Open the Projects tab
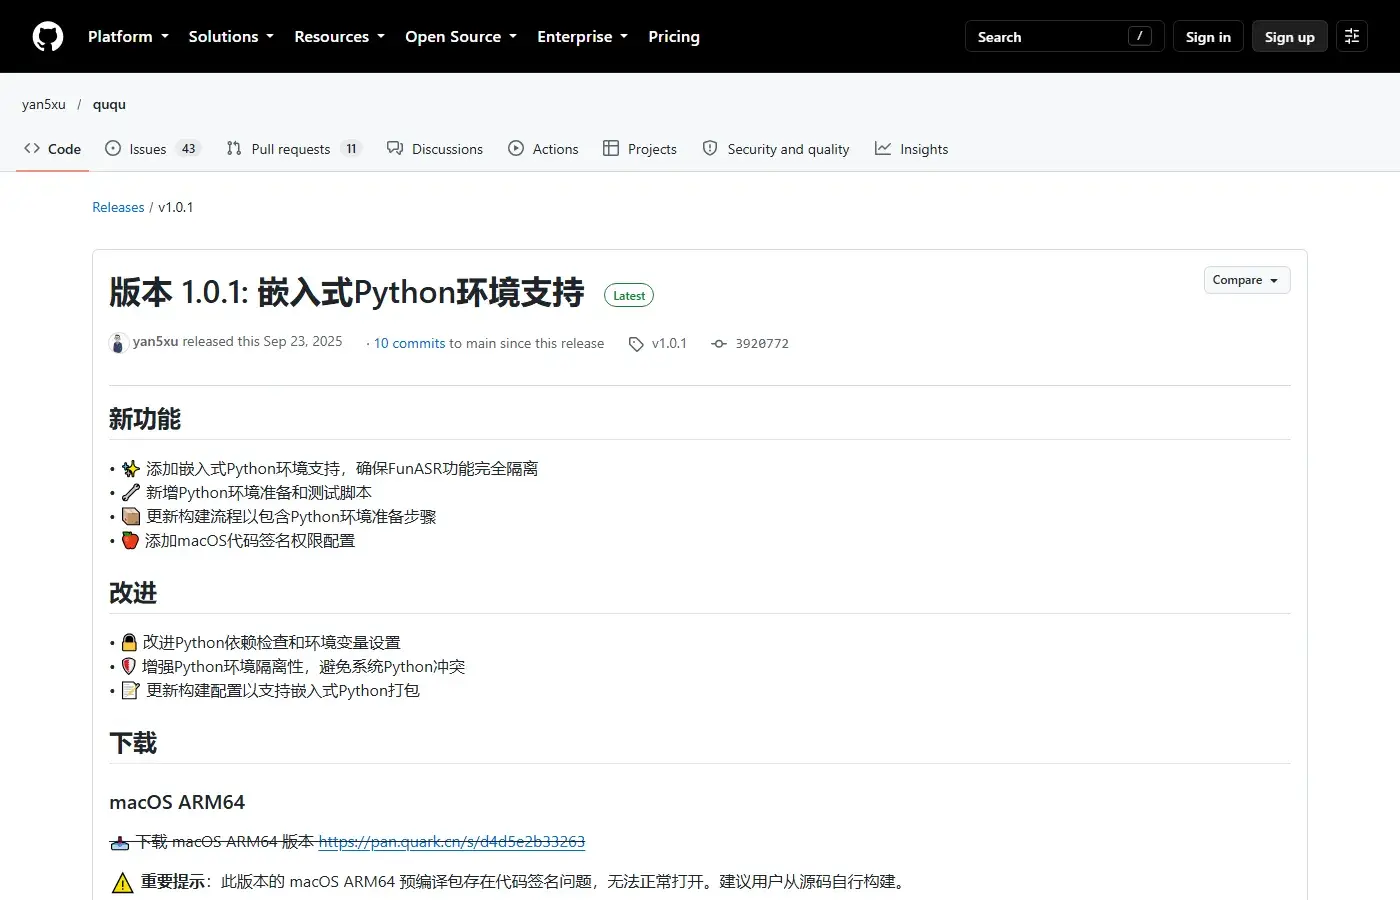1400x900 pixels. click(640, 149)
